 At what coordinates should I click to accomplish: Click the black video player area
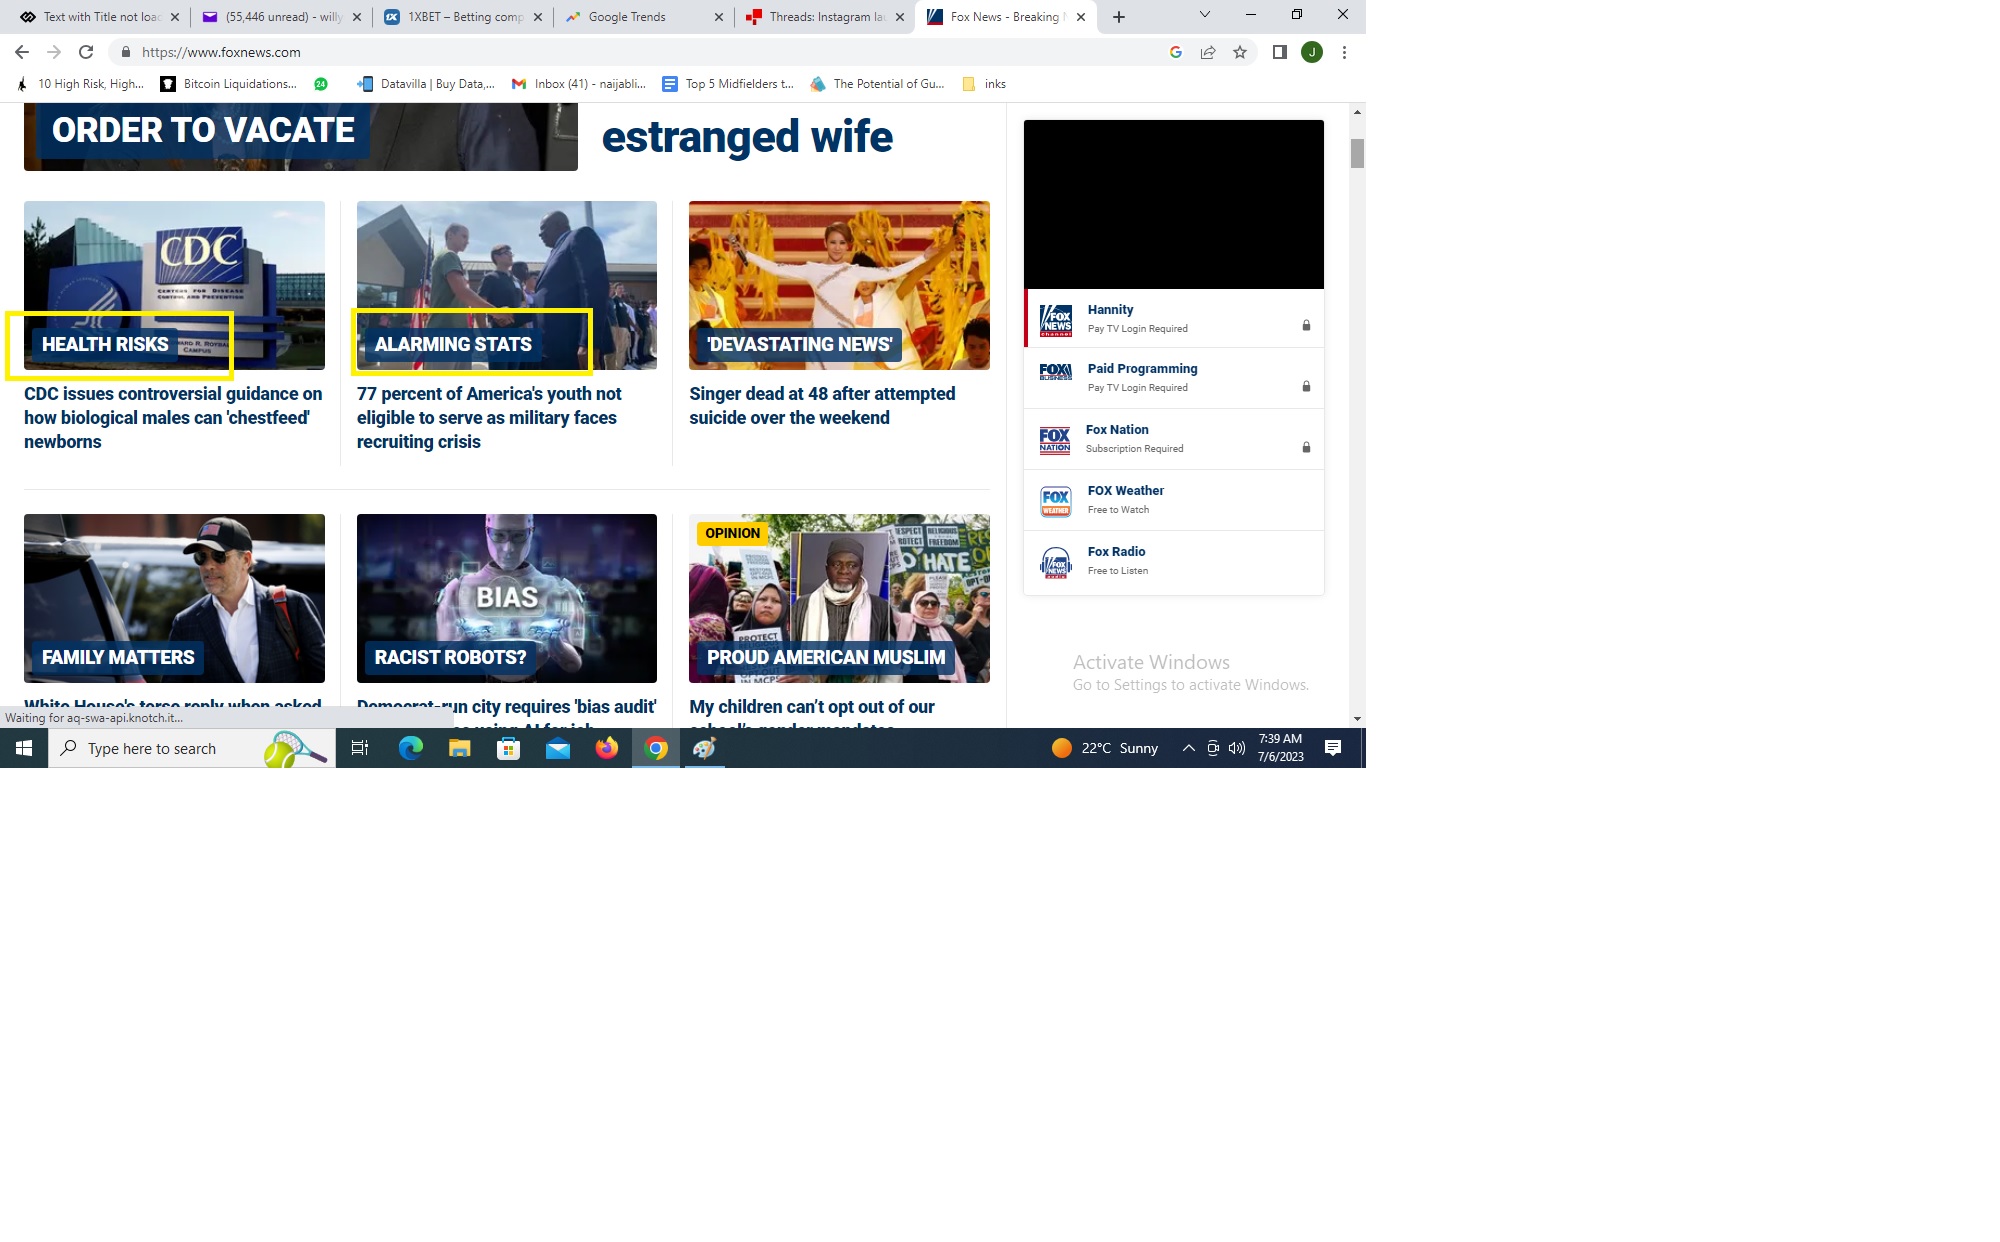coord(1174,205)
